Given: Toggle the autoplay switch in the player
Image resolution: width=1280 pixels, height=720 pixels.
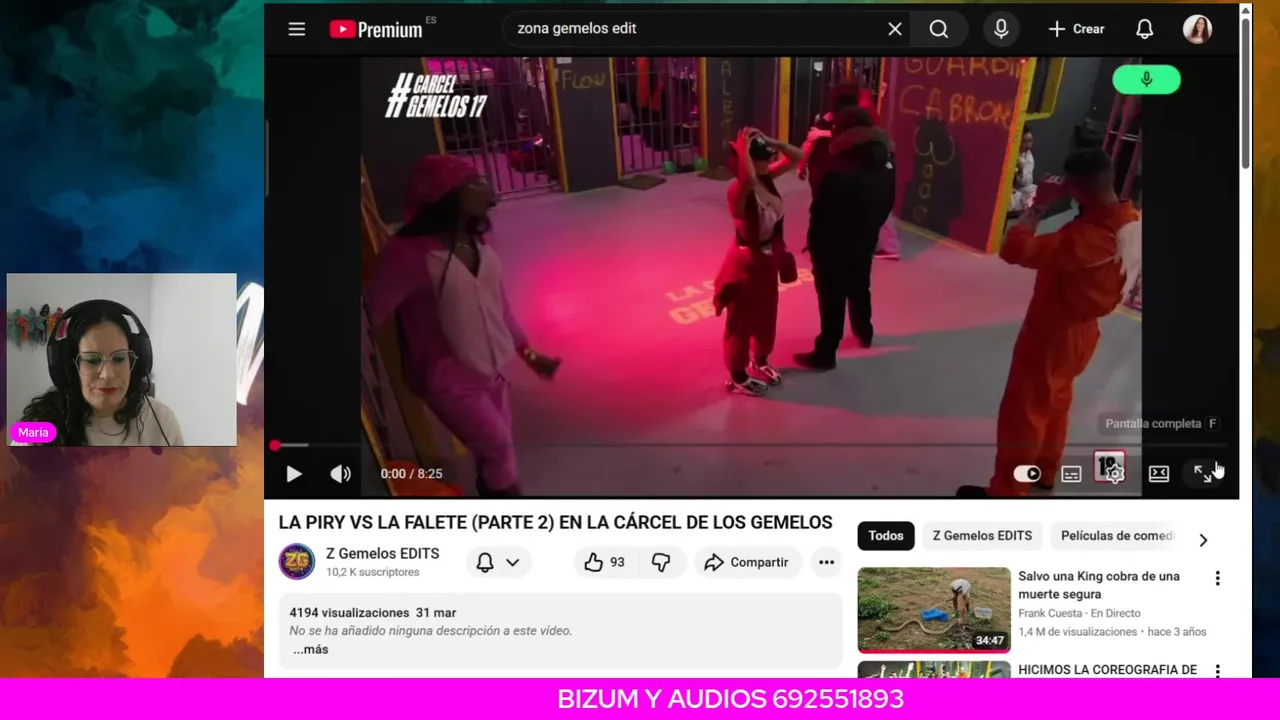Looking at the screenshot, I should point(1027,474).
